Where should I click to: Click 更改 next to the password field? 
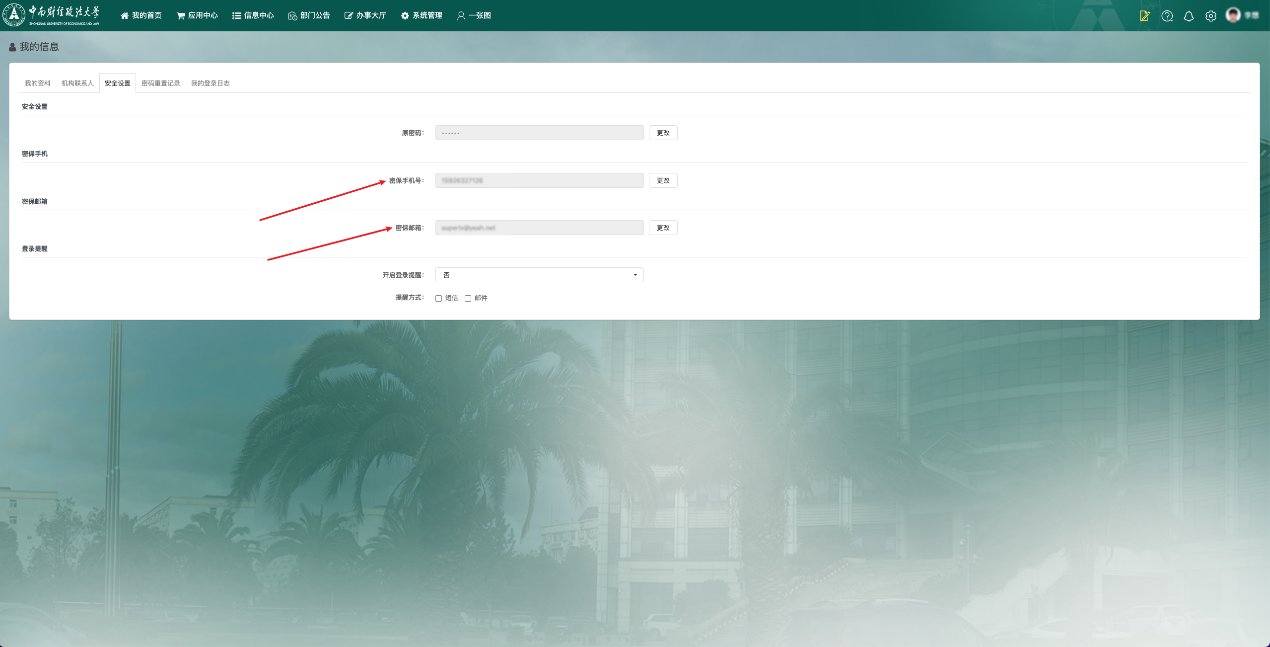click(x=663, y=133)
